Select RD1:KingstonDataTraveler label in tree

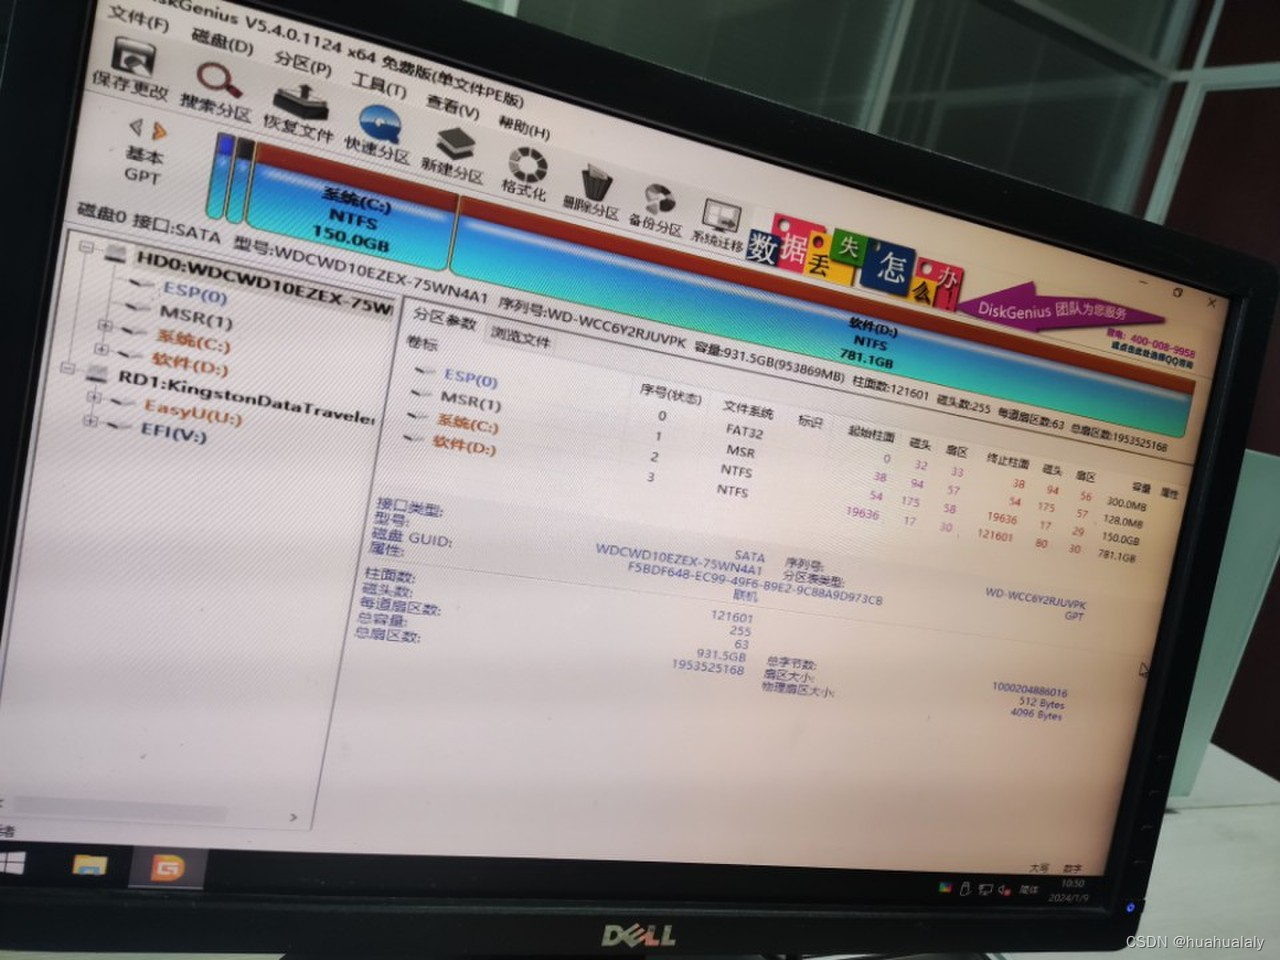(246, 397)
